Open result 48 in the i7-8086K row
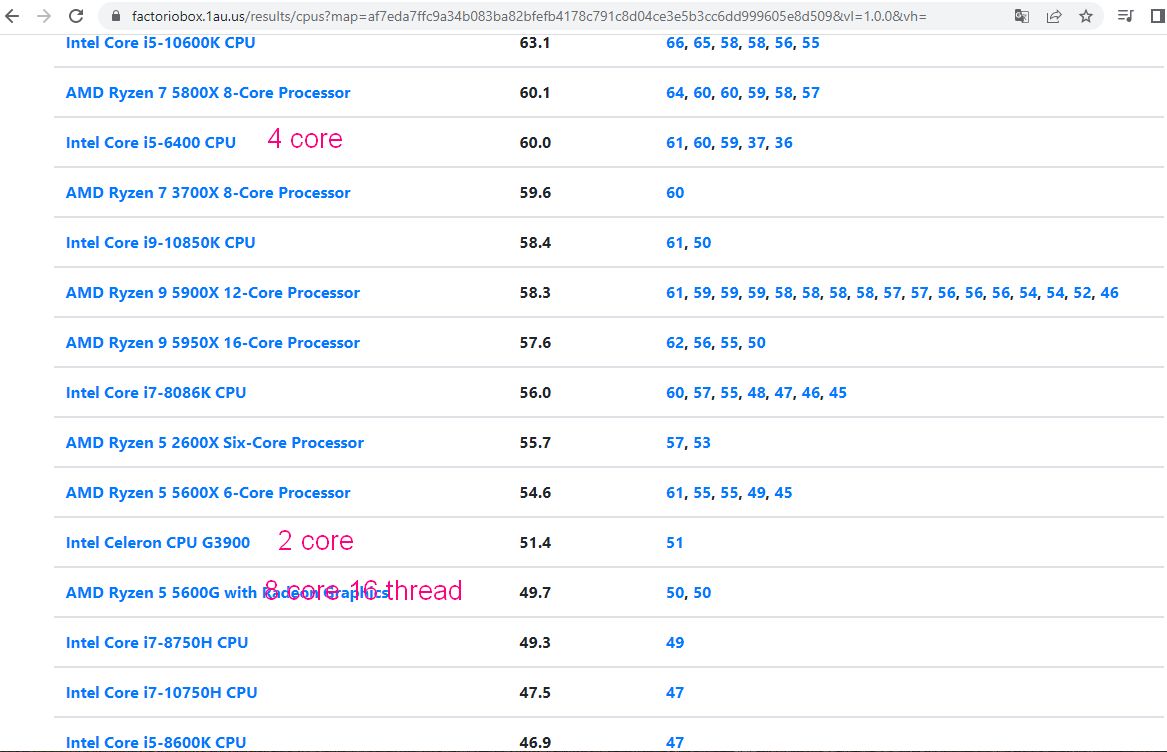The width and height of the screenshot is (1167, 752). point(756,392)
